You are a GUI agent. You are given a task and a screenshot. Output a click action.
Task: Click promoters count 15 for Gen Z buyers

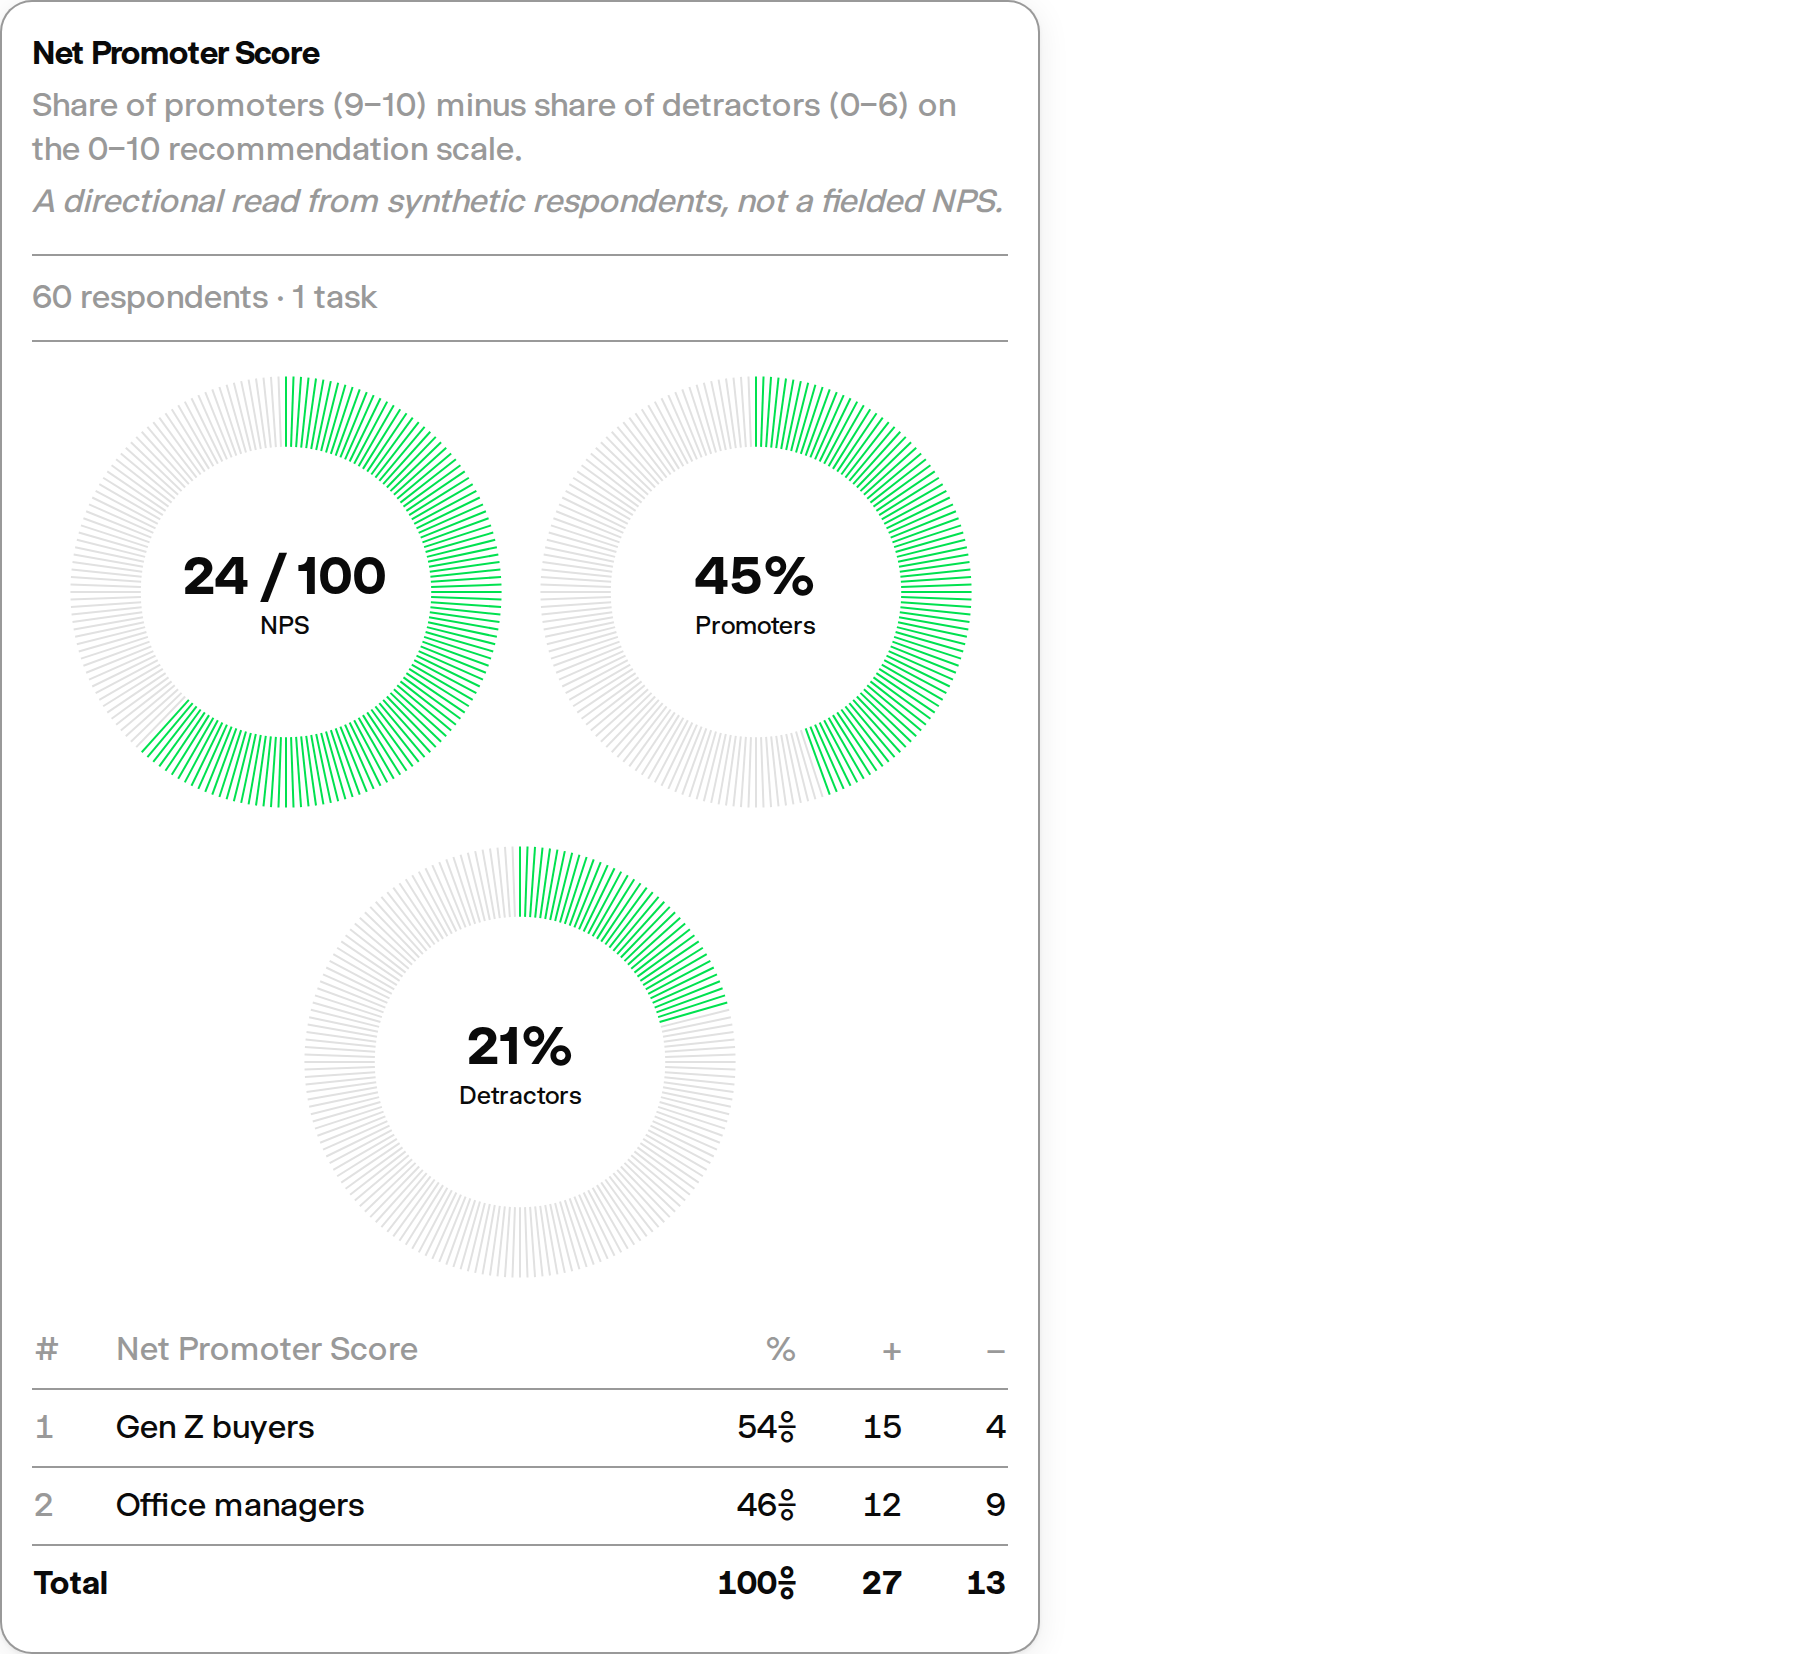click(x=882, y=1427)
